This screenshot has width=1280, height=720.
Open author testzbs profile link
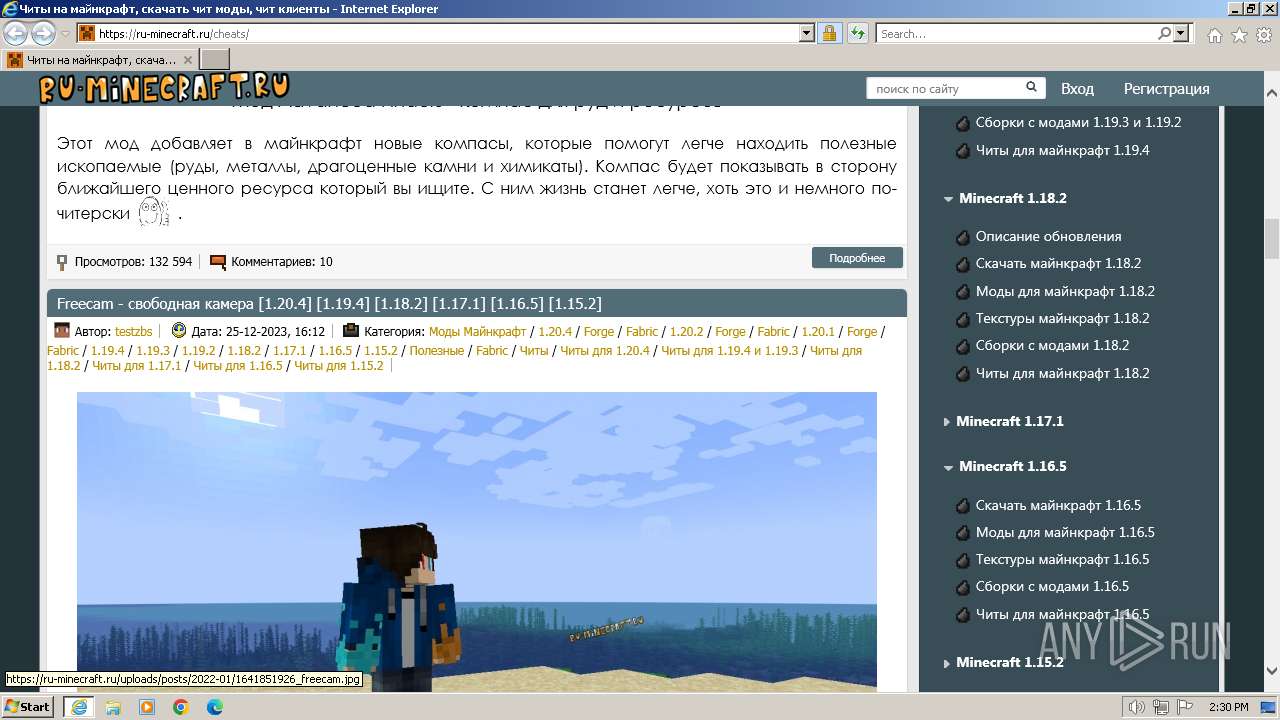[133, 331]
